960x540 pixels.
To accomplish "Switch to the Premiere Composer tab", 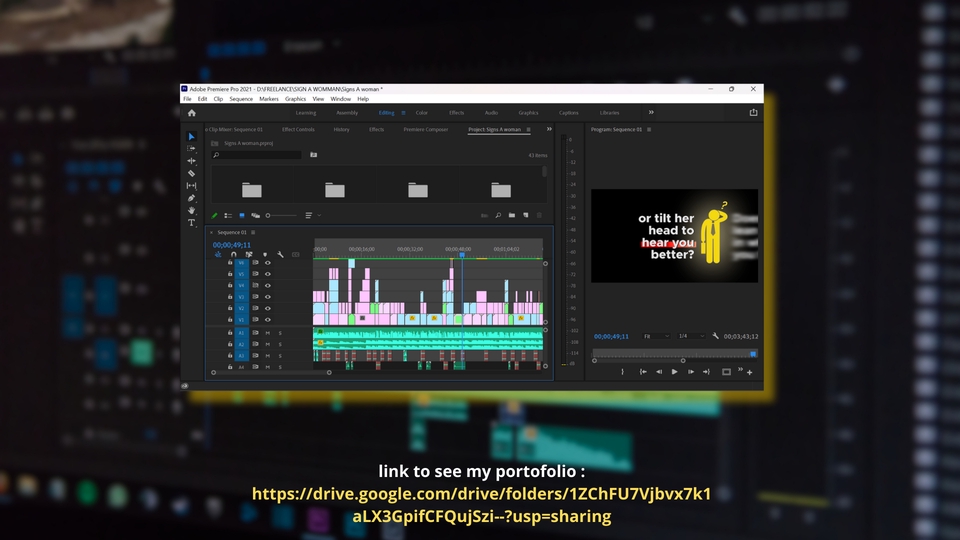I will [x=426, y=130].
